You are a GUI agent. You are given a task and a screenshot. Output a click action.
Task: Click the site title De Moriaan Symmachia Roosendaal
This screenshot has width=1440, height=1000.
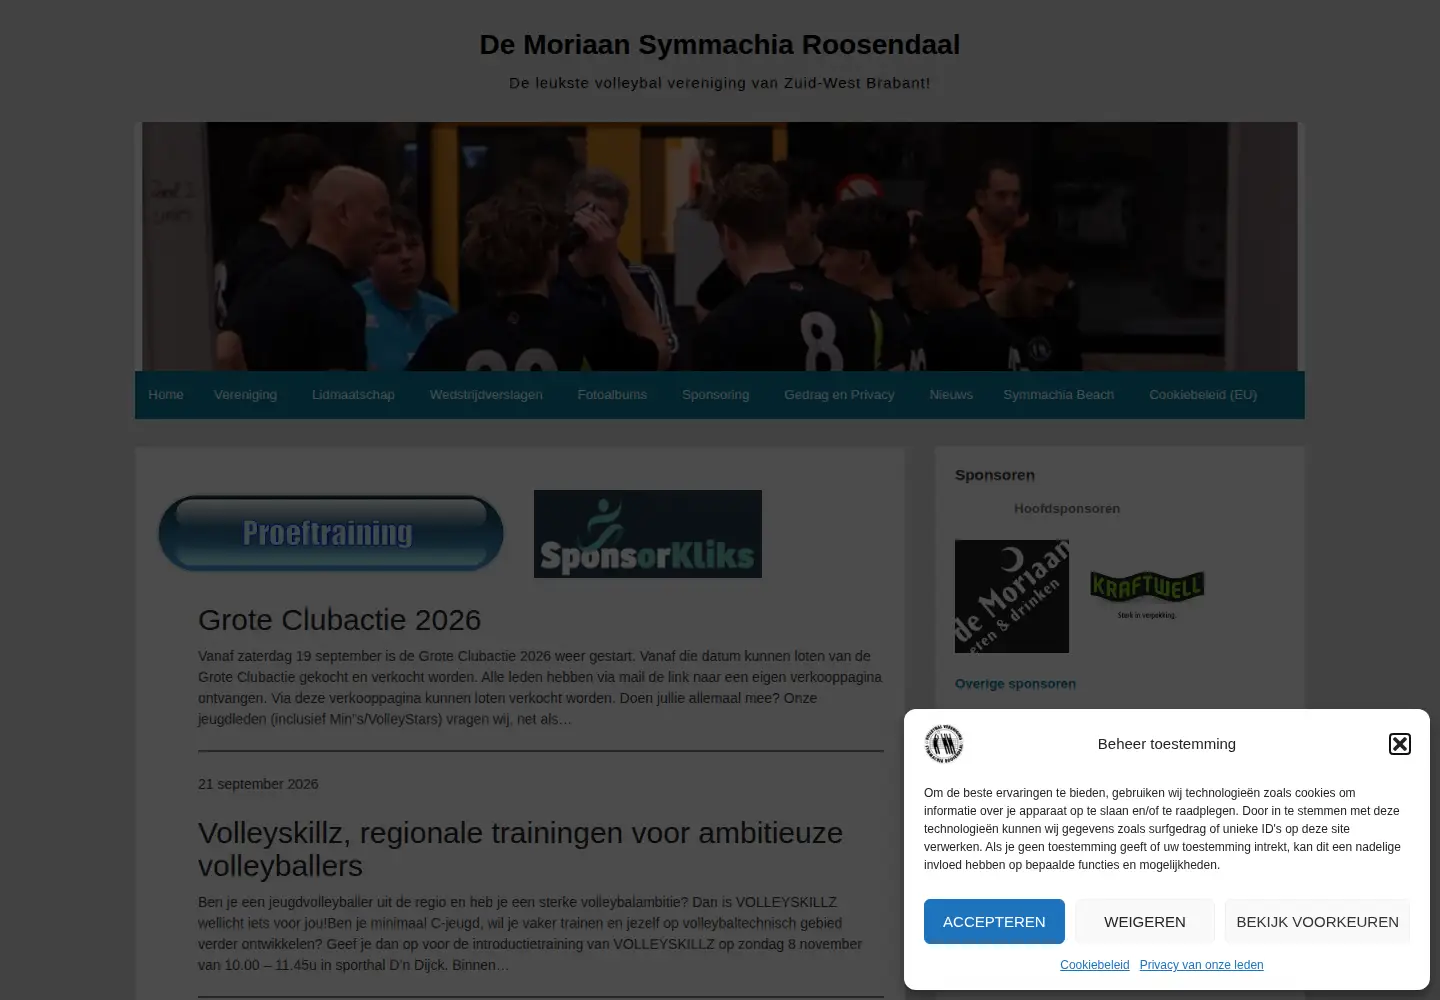(x=720, y=45)
